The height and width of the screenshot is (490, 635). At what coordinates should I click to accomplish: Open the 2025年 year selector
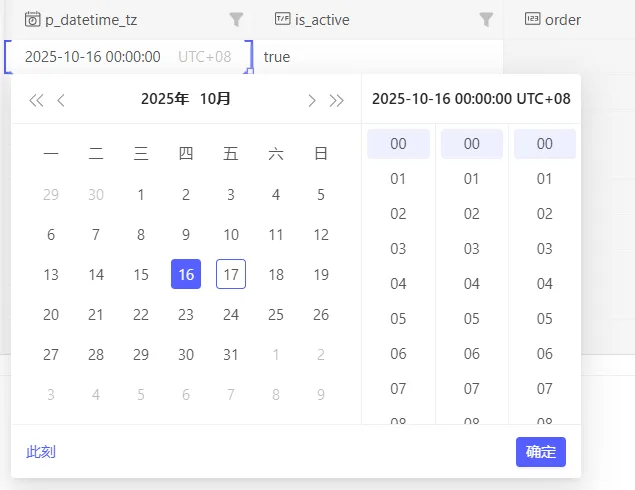pos(164,99)
